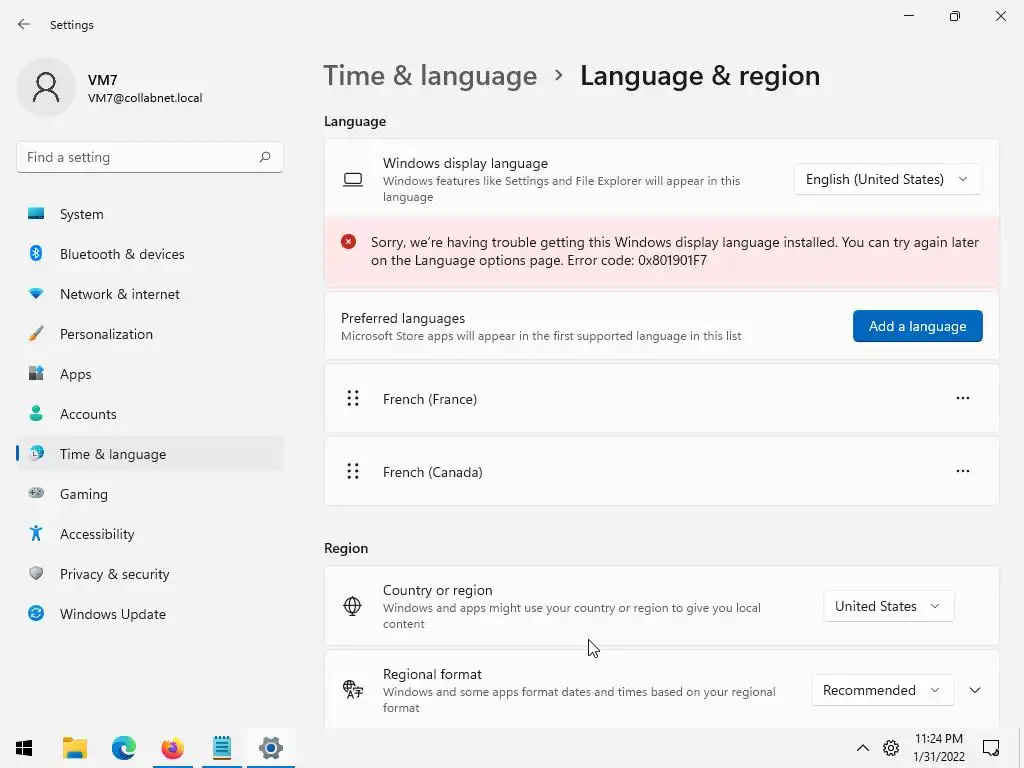Click the Network wifi icon in sidebar
Screen dimensions: 1024x768
coord(36,294)
